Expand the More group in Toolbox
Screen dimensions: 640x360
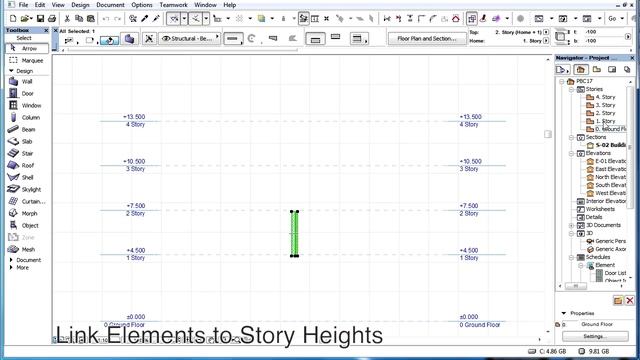(11, 267)
